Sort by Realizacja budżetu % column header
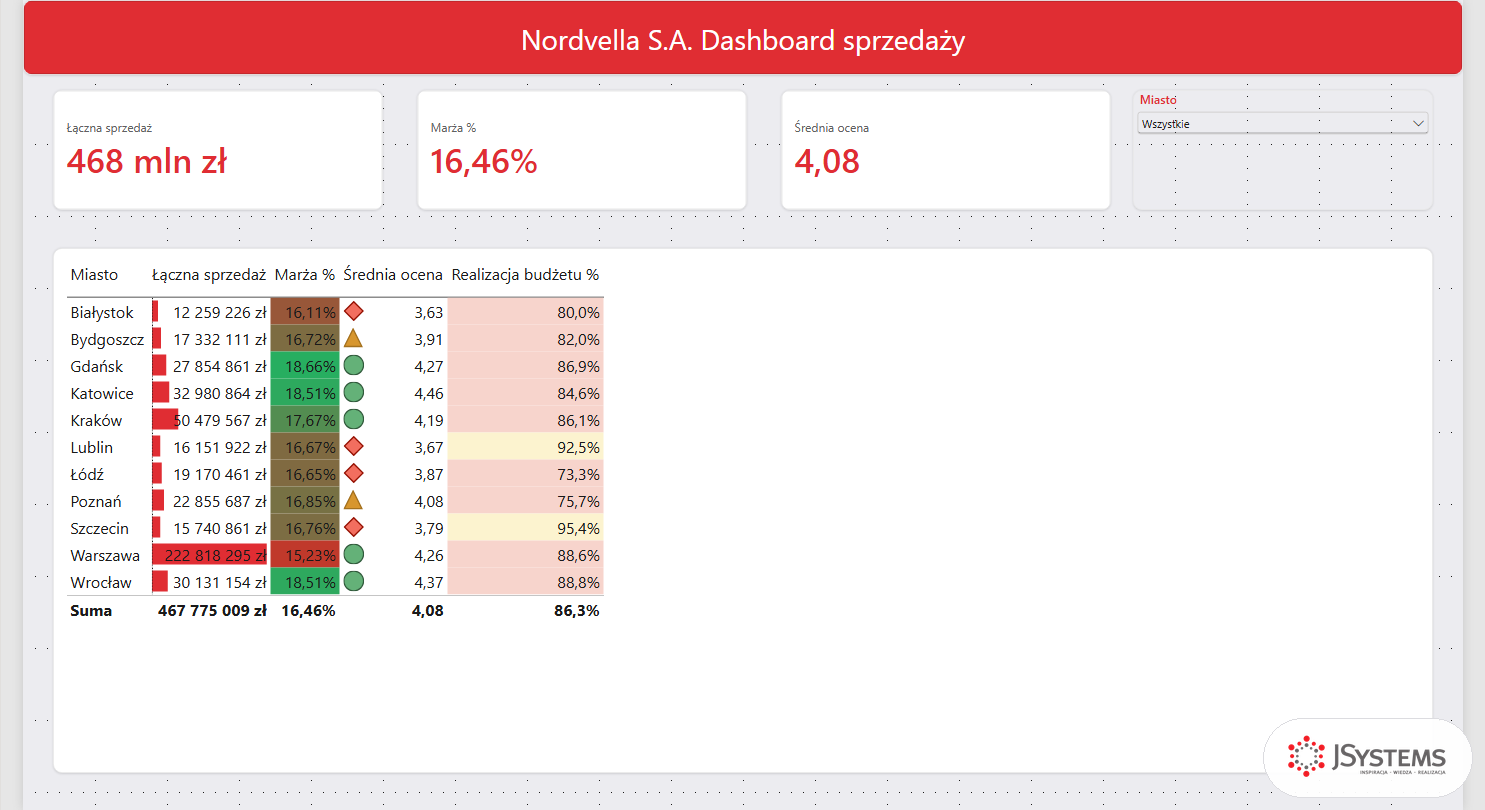Image resolution: width=1485 pixels, height=810 pixels. (526, 275)
